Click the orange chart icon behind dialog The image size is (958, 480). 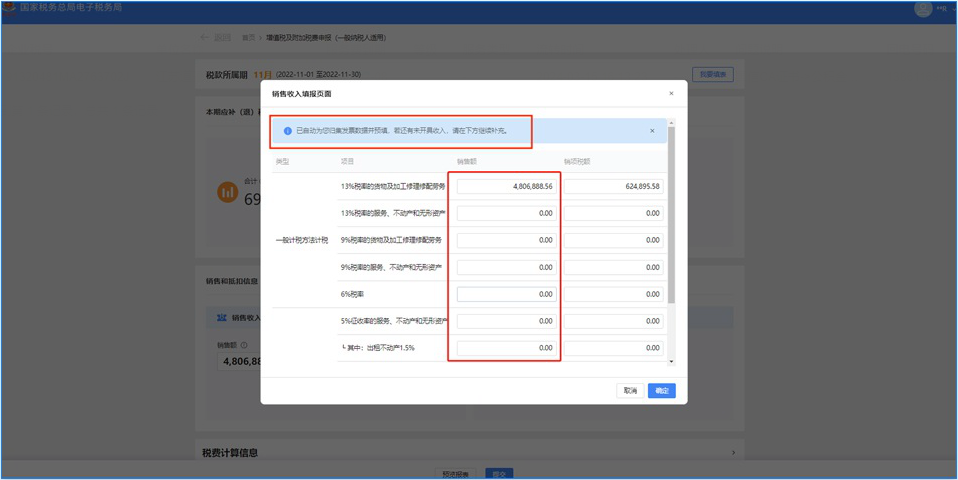pyautogui.click(x=228, y=191)
